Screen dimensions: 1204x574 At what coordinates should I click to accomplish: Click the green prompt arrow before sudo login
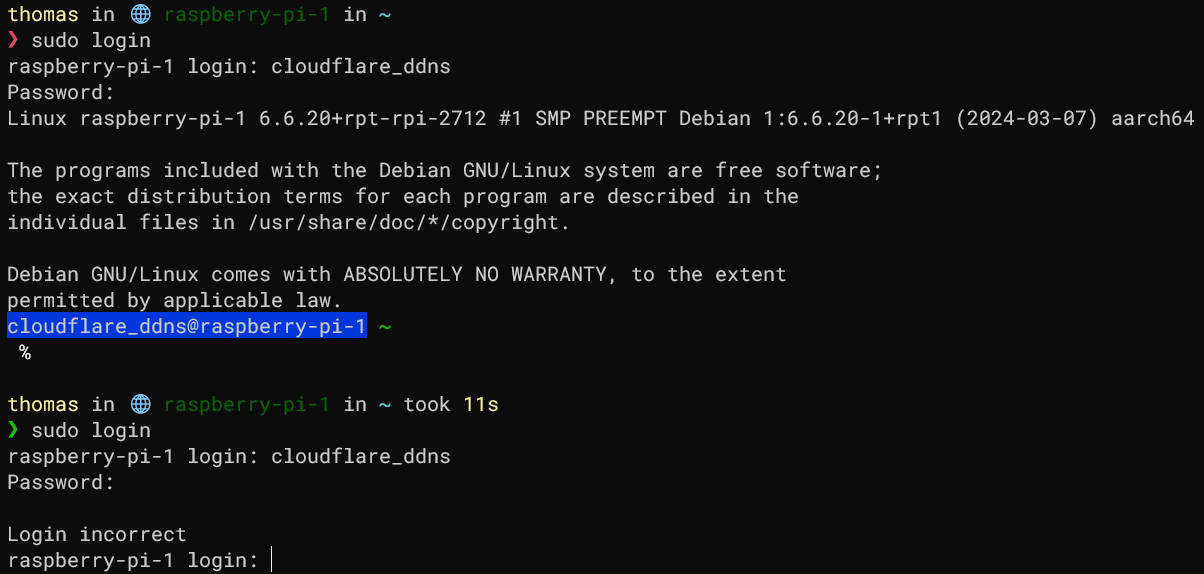pyautogui.click(x=13, y=431)
